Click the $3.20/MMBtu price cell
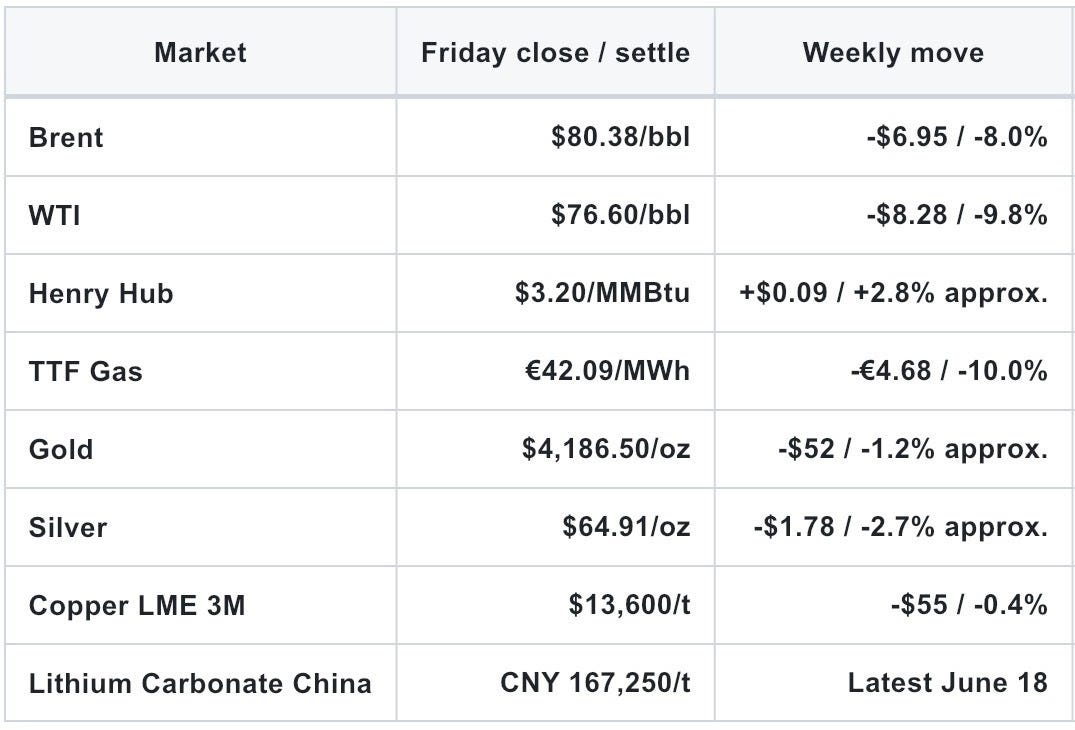The width and height of the screenshot is (1075, 730). point(555,293)
